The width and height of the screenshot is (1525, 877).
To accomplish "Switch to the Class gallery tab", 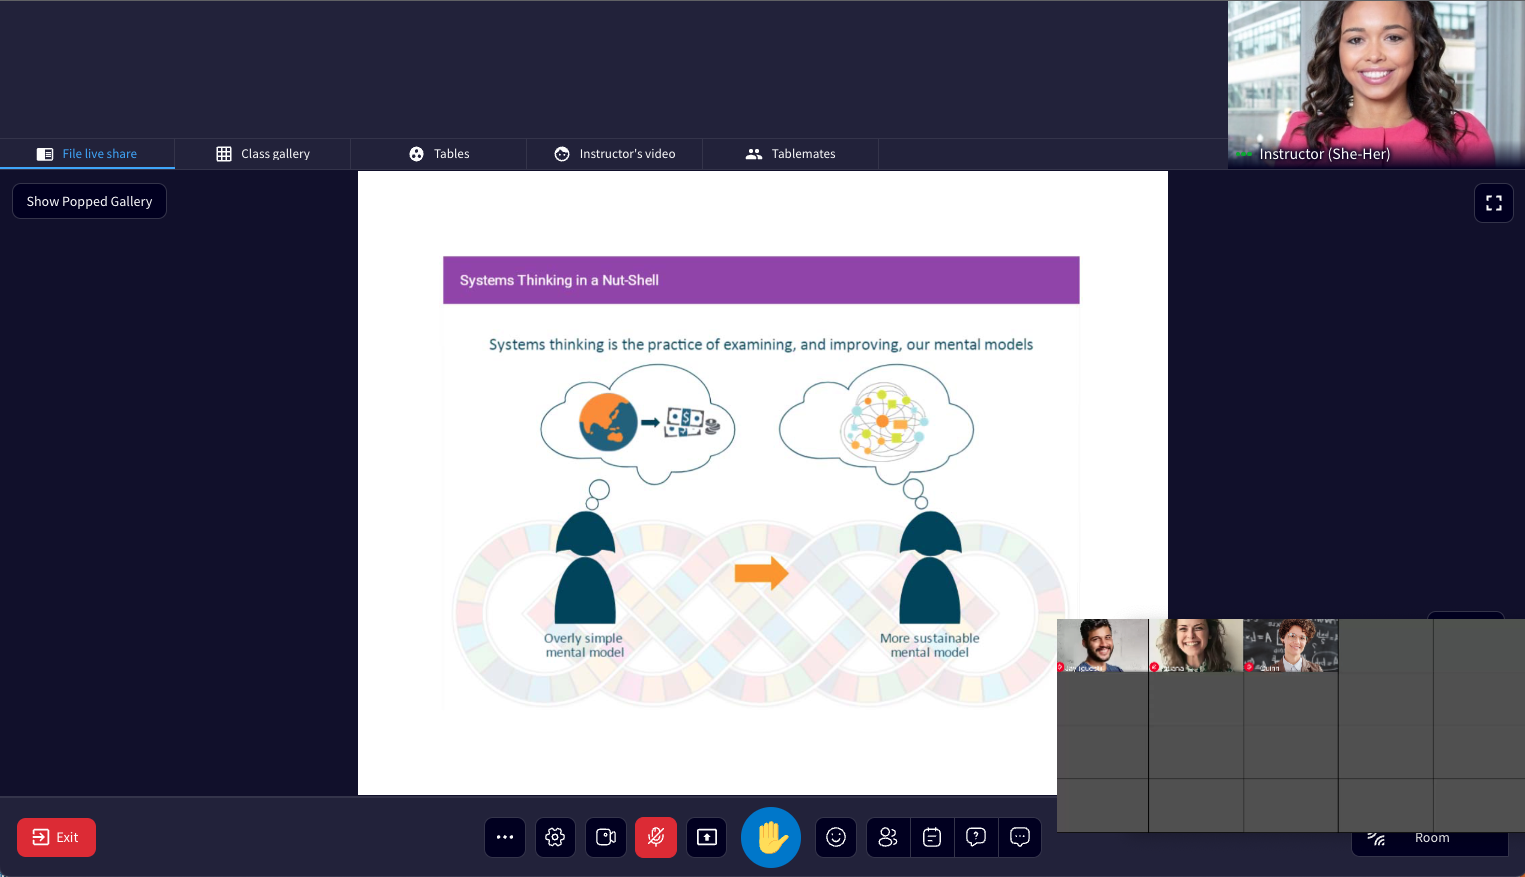I will click(x=262, y=153).
